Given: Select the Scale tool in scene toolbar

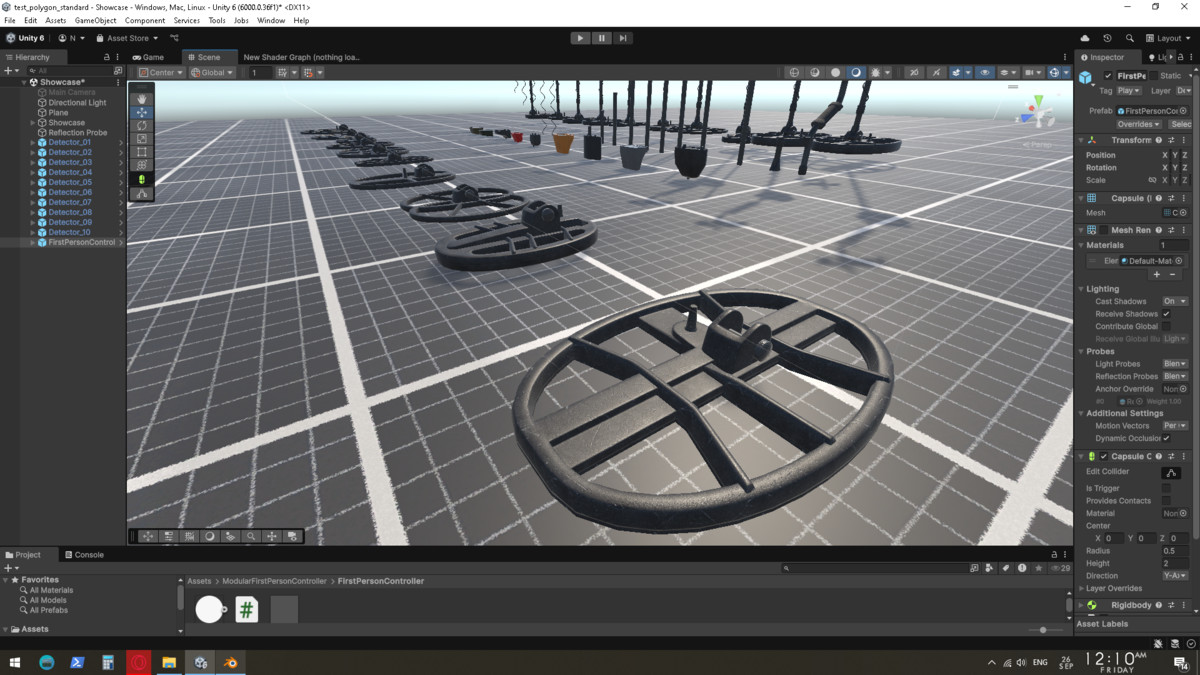Looking at the screenshot, I should 142,139.
